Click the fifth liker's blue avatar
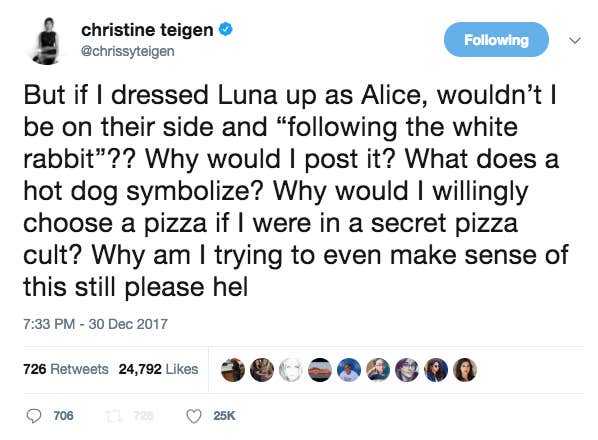The height and width of the screenshot is (440, 598). tap(349, 370)
